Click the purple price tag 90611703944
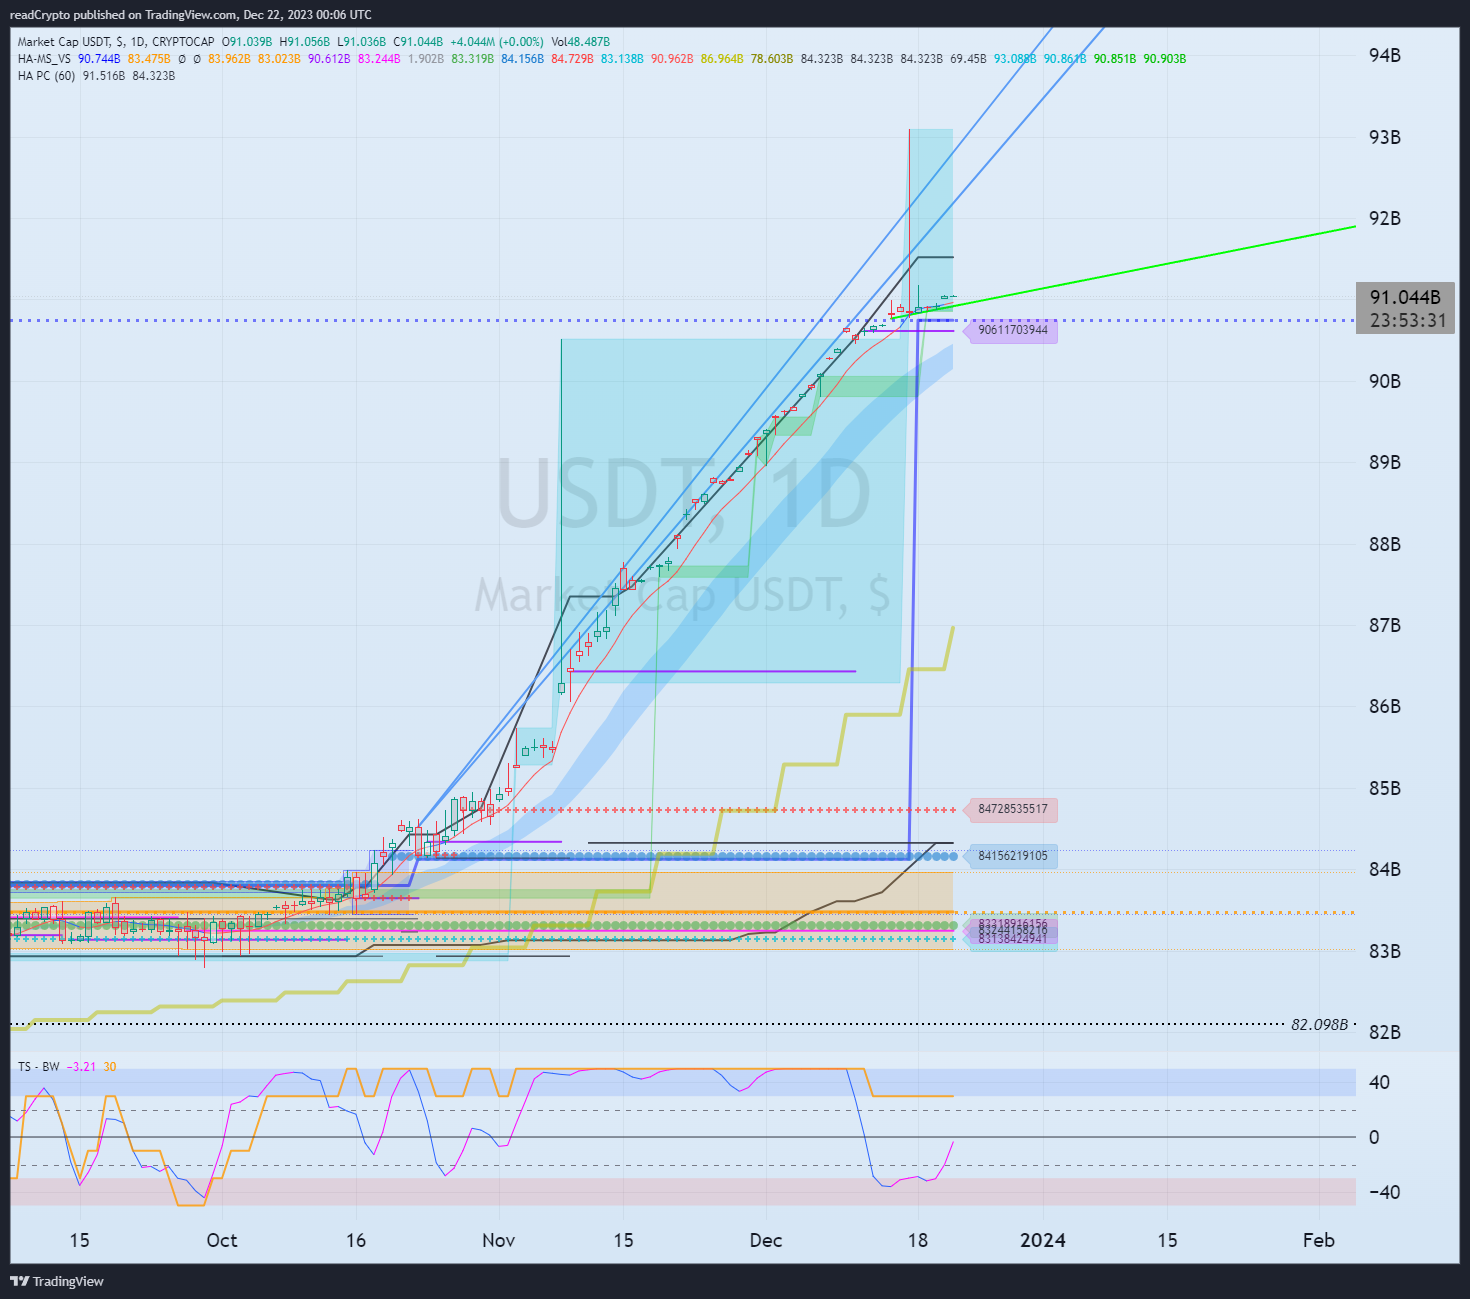Image resolution: width=1470 pixels, height=1299 pixels. [x=1013, y=330]
